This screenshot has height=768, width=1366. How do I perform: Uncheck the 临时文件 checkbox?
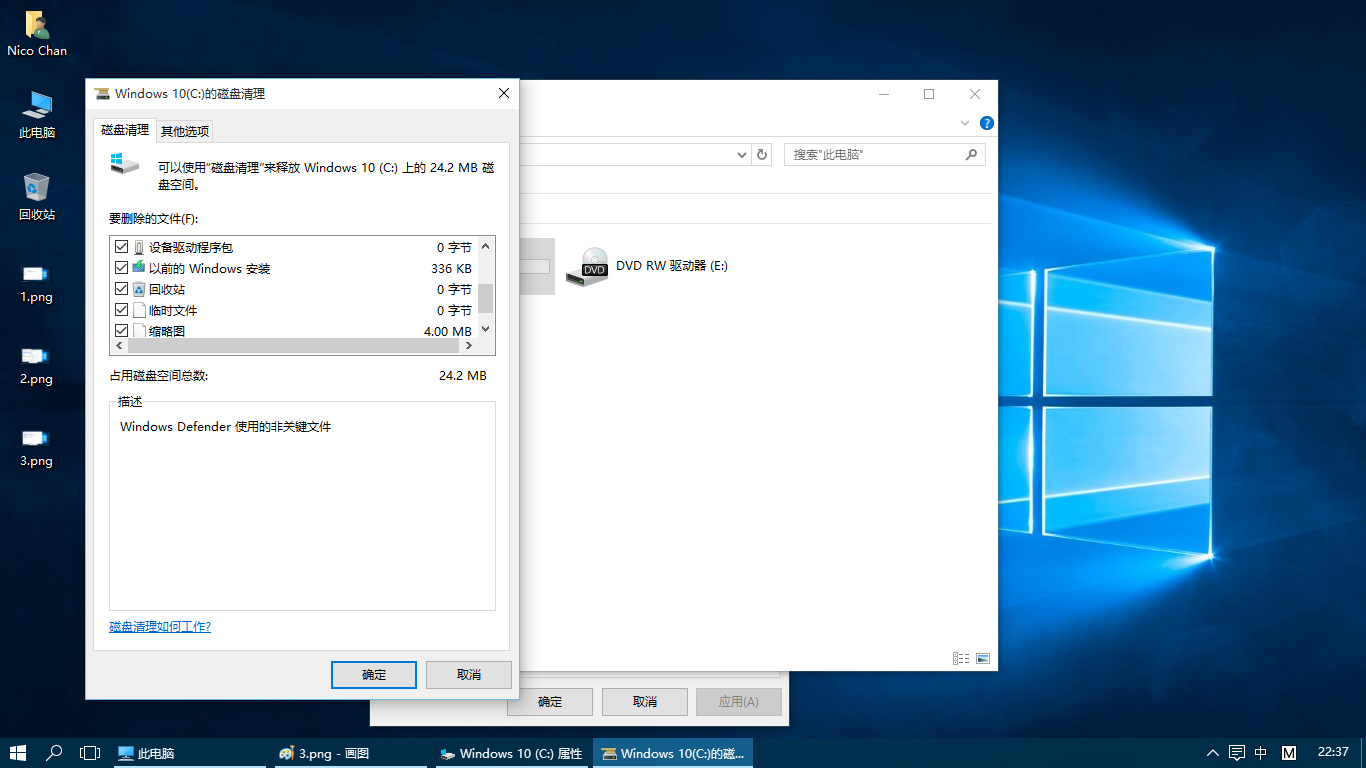click(x=122, y=310)
